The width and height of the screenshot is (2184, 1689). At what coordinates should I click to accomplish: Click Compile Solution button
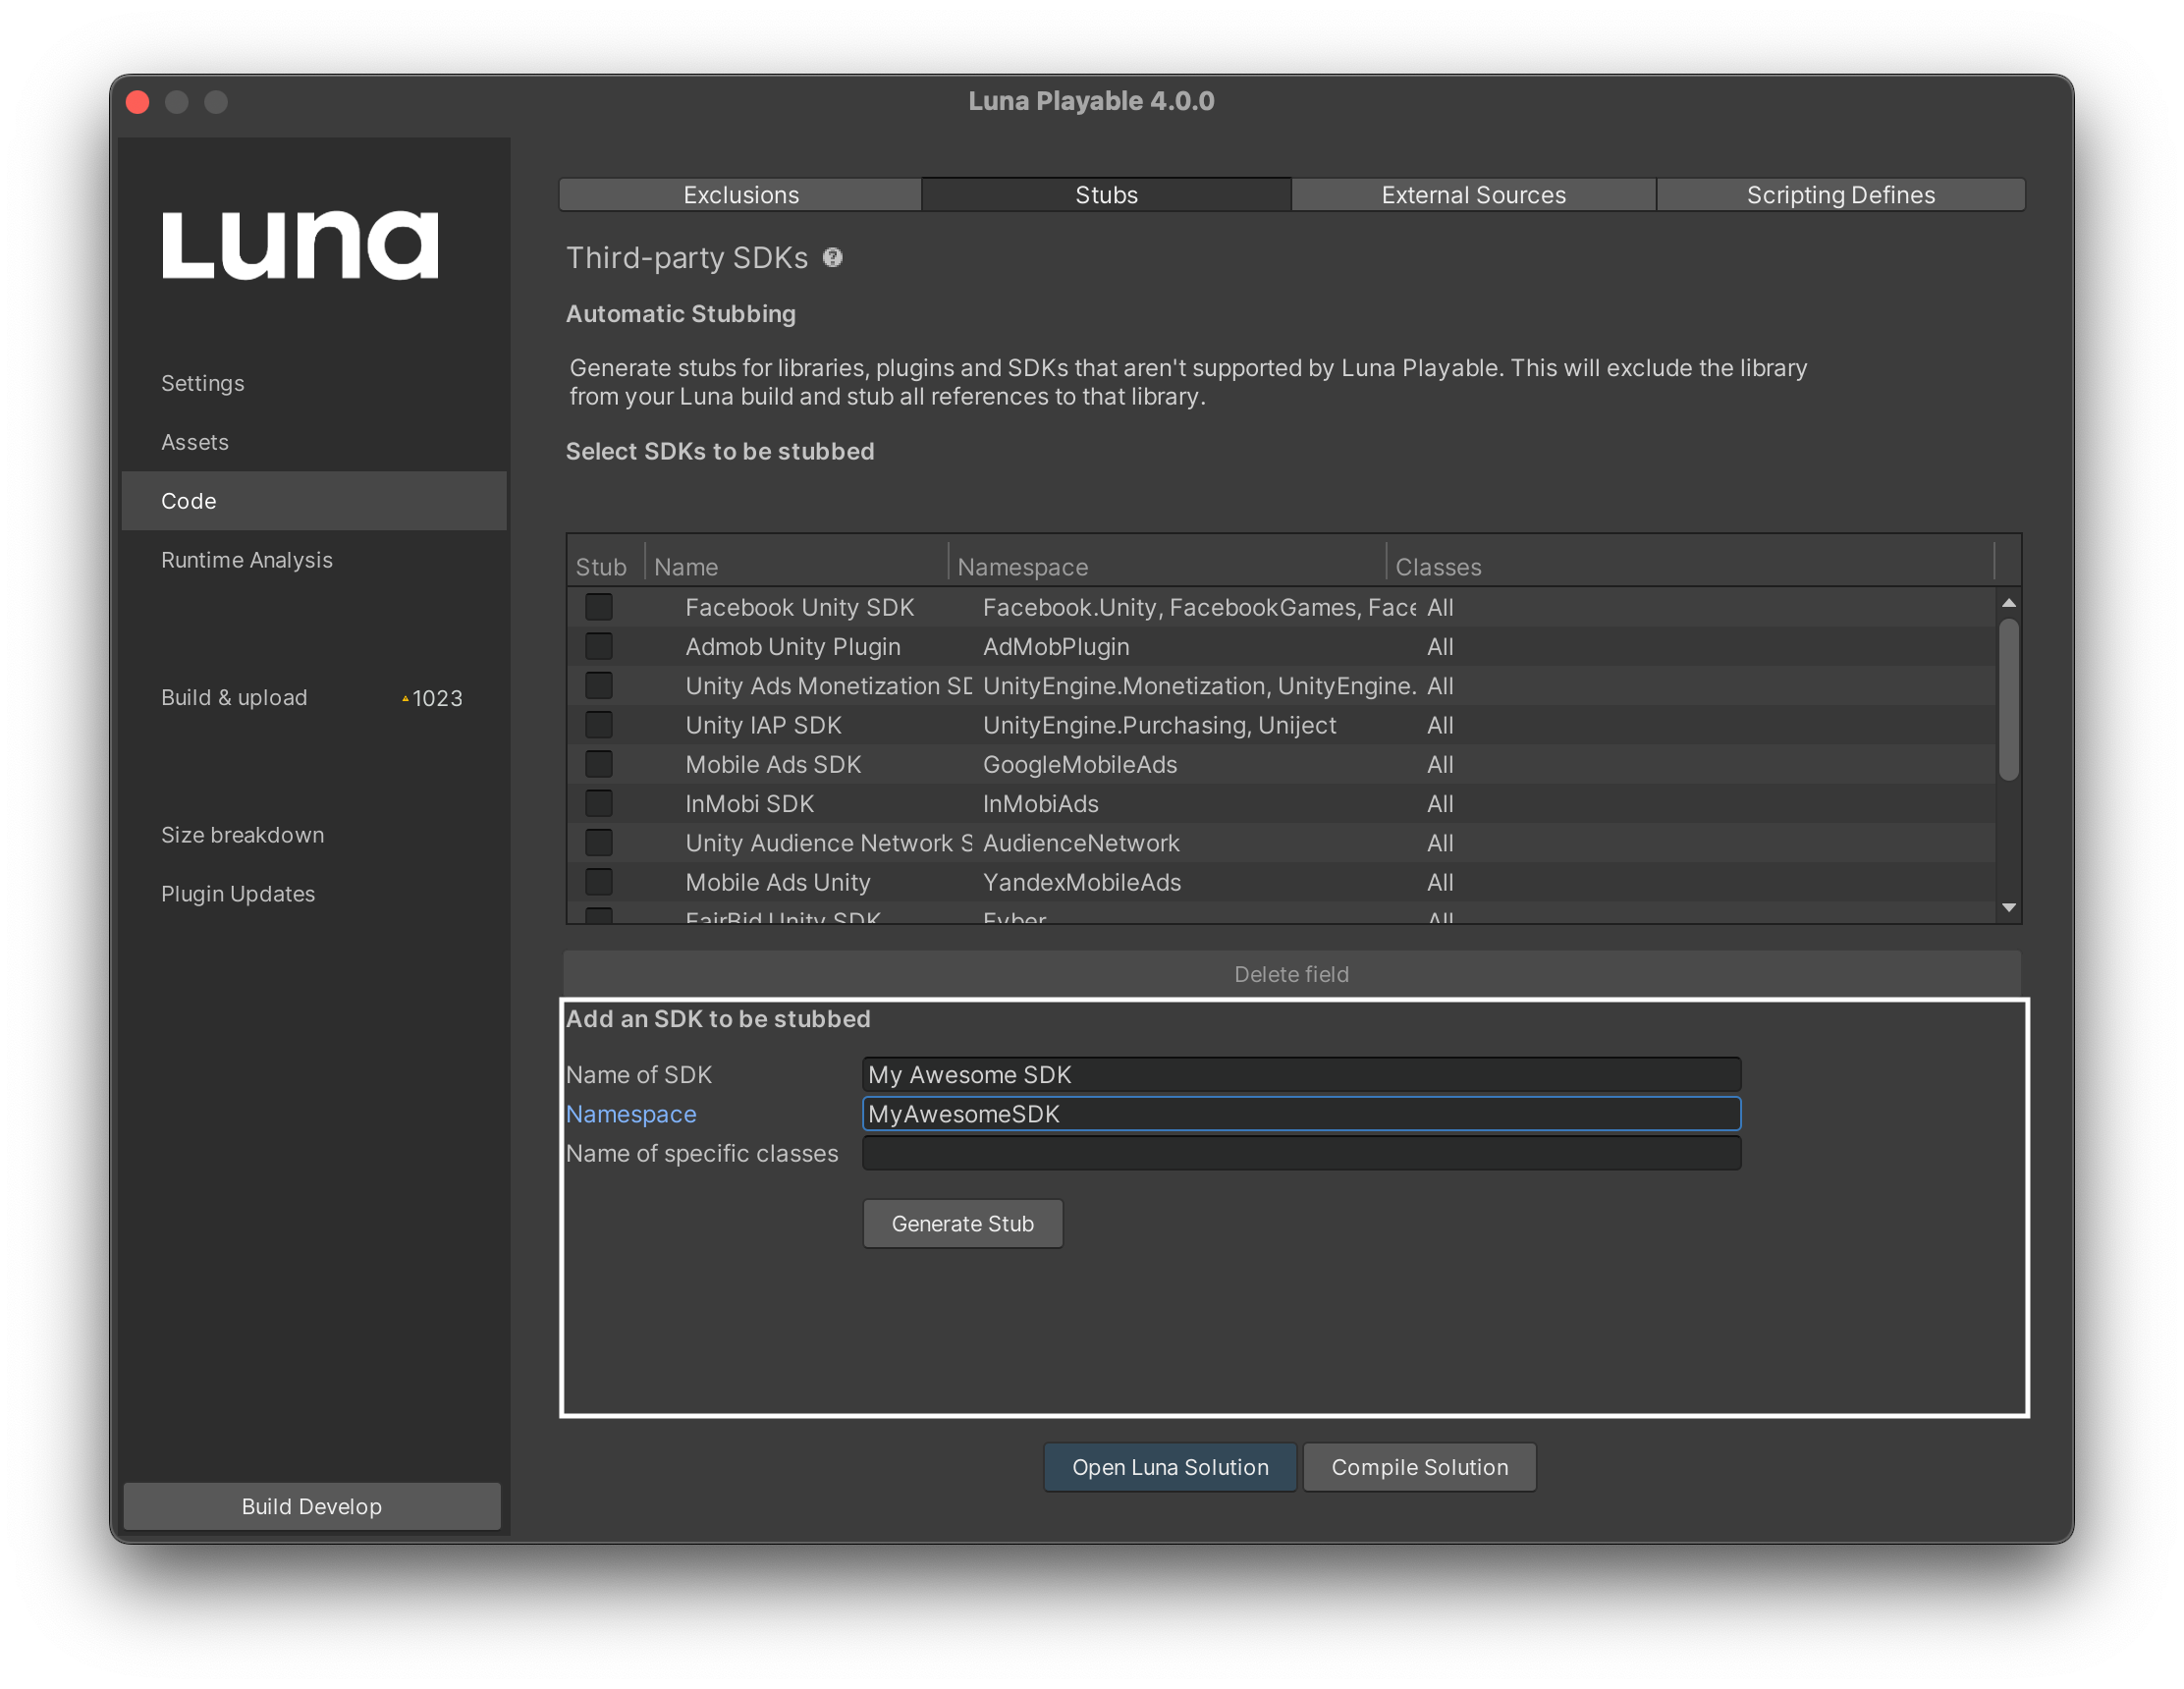(1418, 1467)
